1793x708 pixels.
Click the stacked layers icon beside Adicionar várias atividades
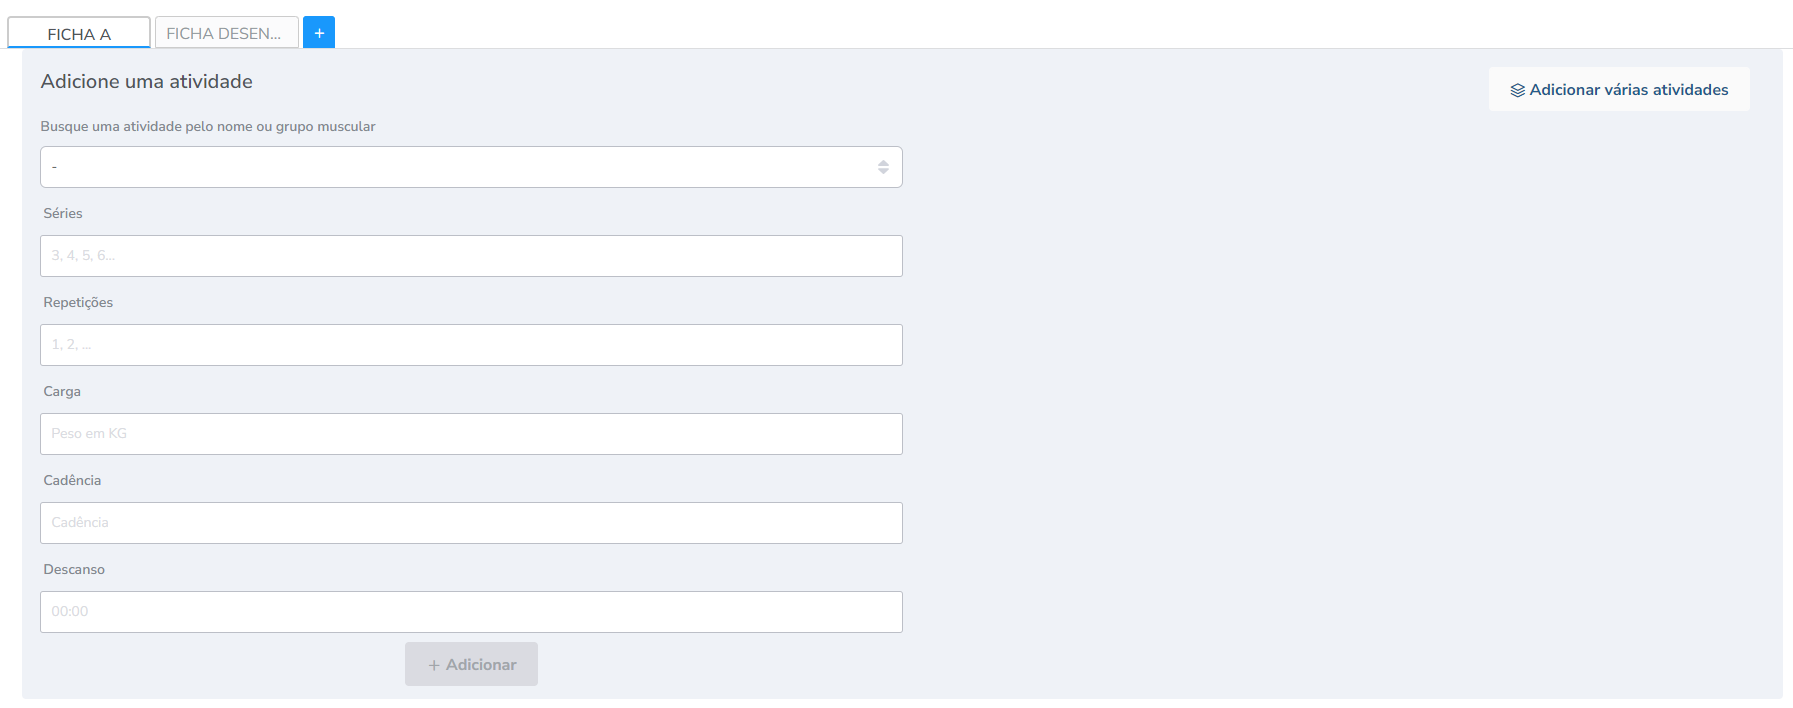(1517, 90)
